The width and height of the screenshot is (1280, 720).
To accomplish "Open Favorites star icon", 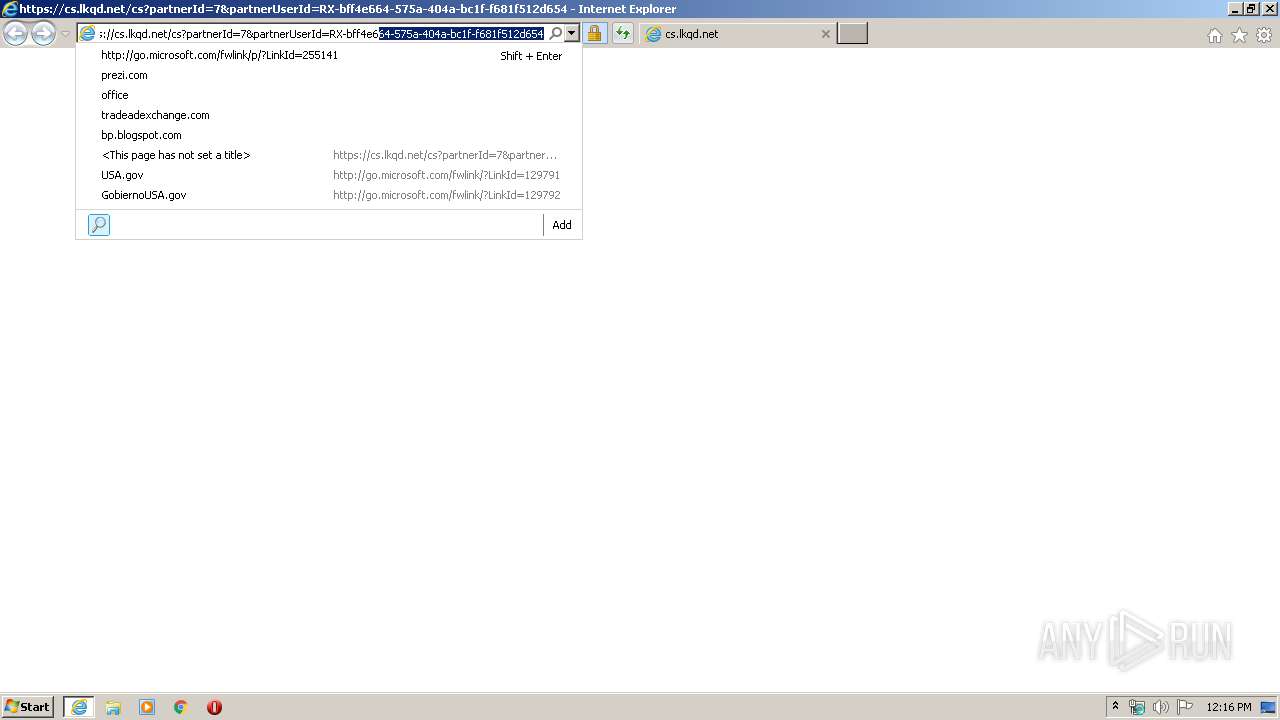I will pyautogui.click(x=1239, y=35).
